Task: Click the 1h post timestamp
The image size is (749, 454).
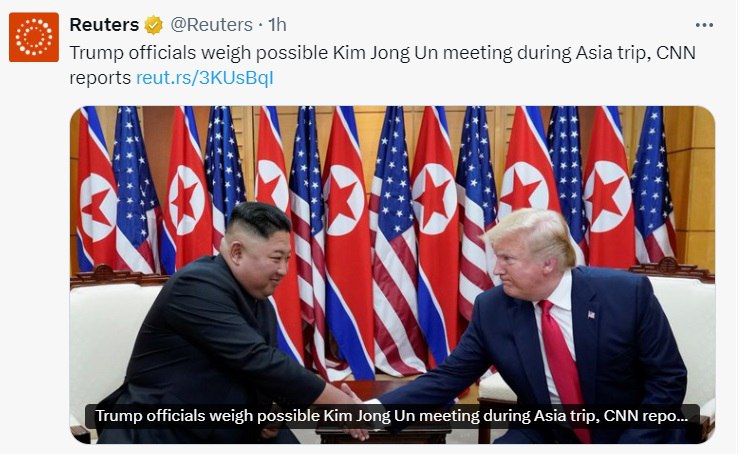Action: [x=277, y=25]
